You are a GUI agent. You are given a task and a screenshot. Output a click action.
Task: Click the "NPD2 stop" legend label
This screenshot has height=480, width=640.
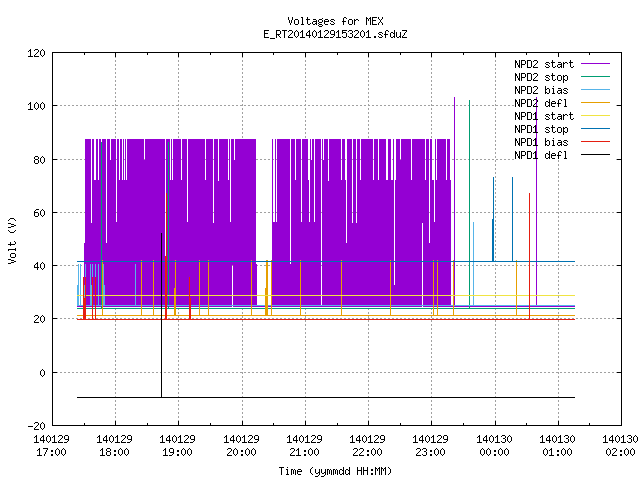[x=541, y=77]
